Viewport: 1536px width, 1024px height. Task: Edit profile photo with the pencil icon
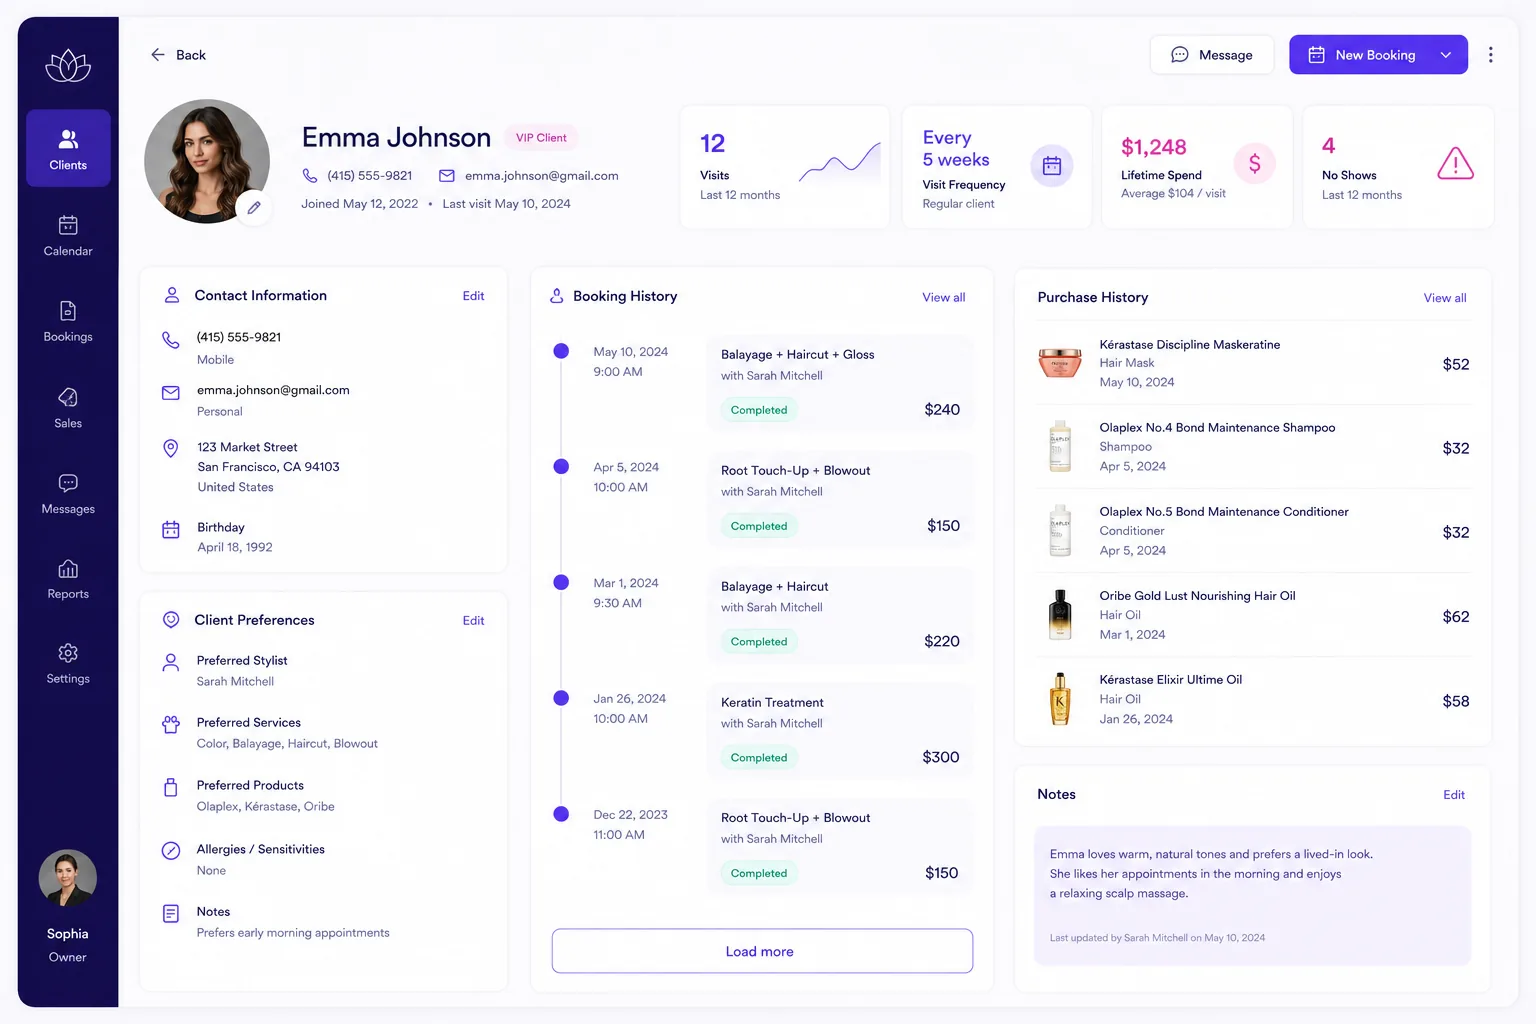254,207
